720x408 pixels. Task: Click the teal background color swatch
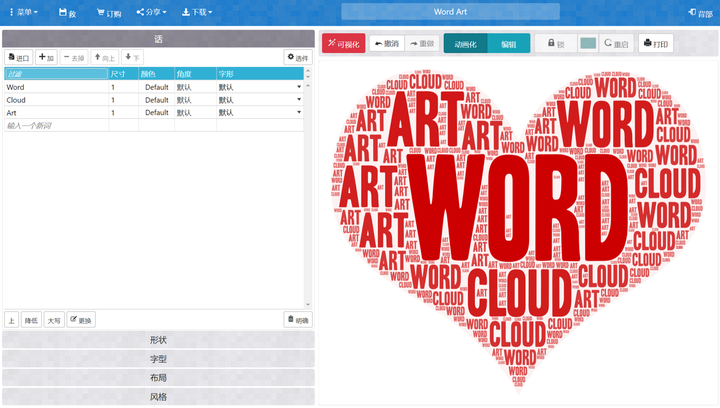pos(588,44)
